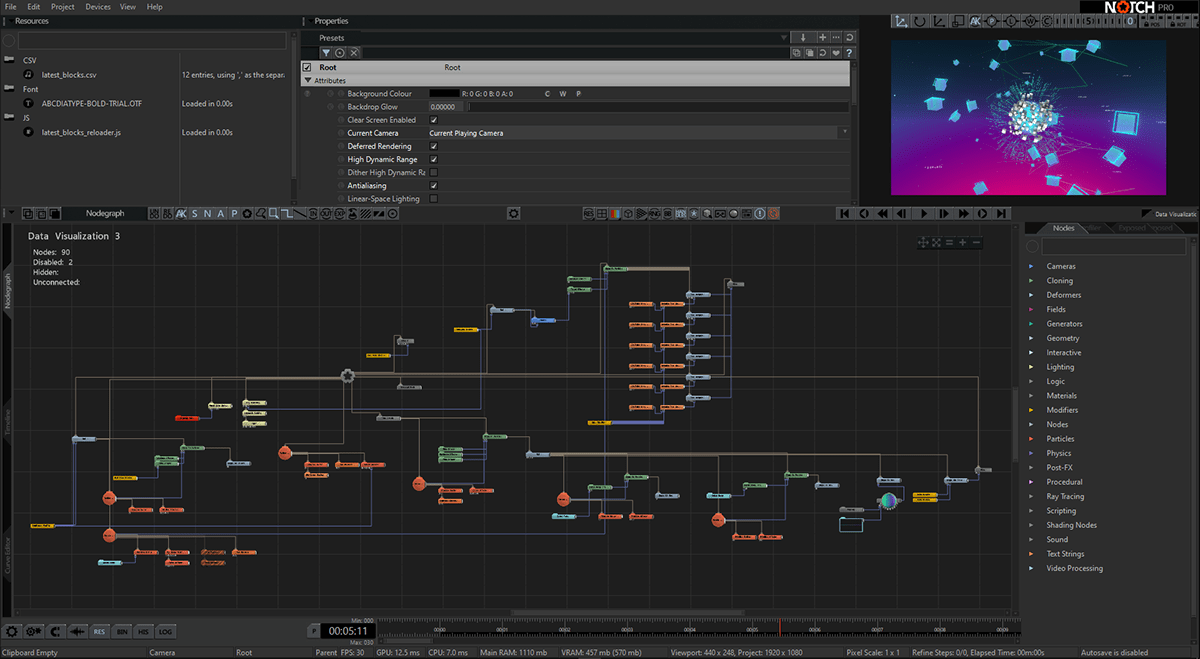Click the BIN button in bottom toolbar
This screenshot has height=659, width=1200.
tap(122, 631)
